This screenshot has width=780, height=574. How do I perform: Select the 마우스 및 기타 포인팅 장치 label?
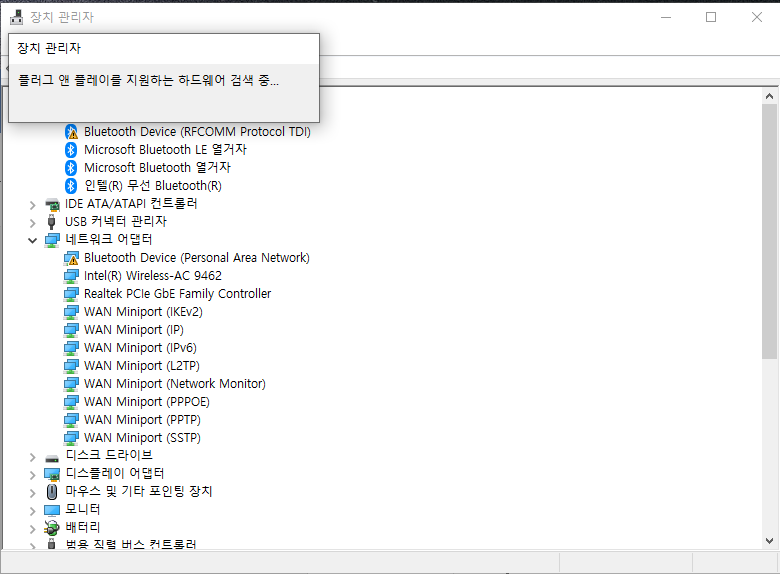tap(139, 491)
